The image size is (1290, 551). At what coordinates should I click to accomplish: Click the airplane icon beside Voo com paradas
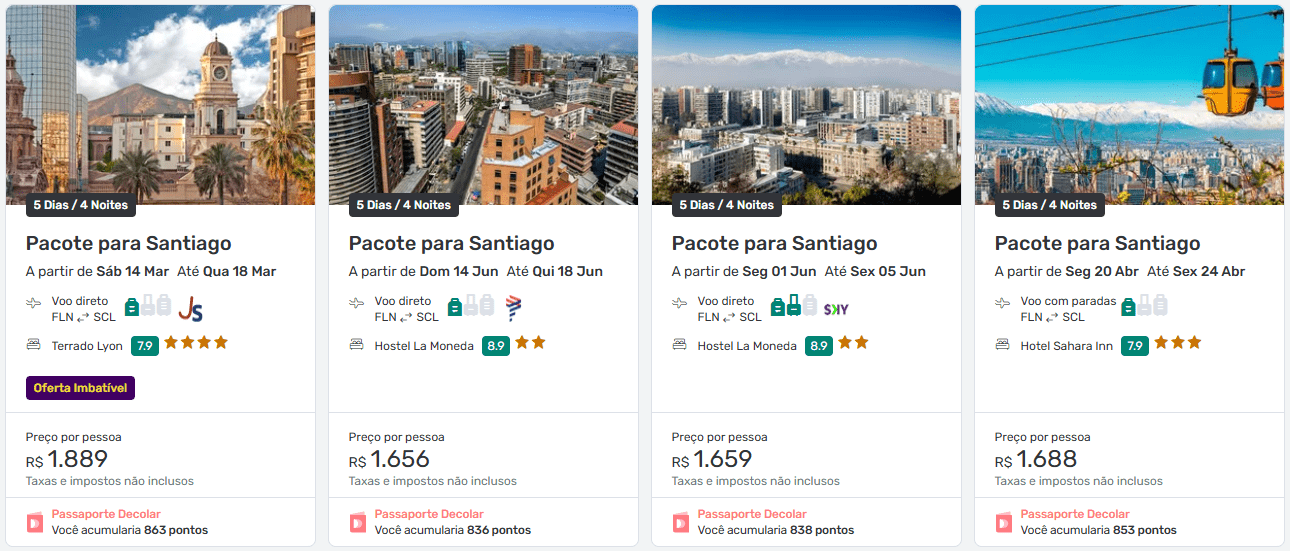(x=1003, y=302)
